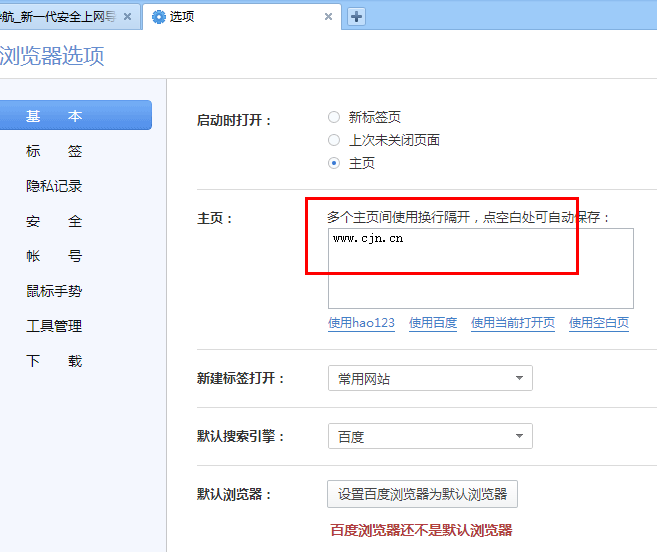Select the 上次未关闭页面 radio button
This screenshot has width=657, height=552.
[x=334, y=140]
